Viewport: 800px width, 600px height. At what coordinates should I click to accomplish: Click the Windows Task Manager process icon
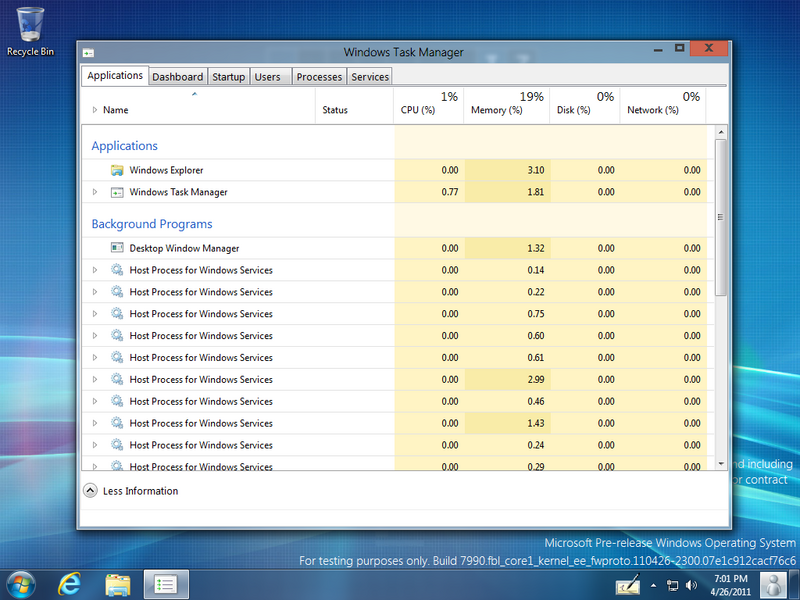[117, 192]
